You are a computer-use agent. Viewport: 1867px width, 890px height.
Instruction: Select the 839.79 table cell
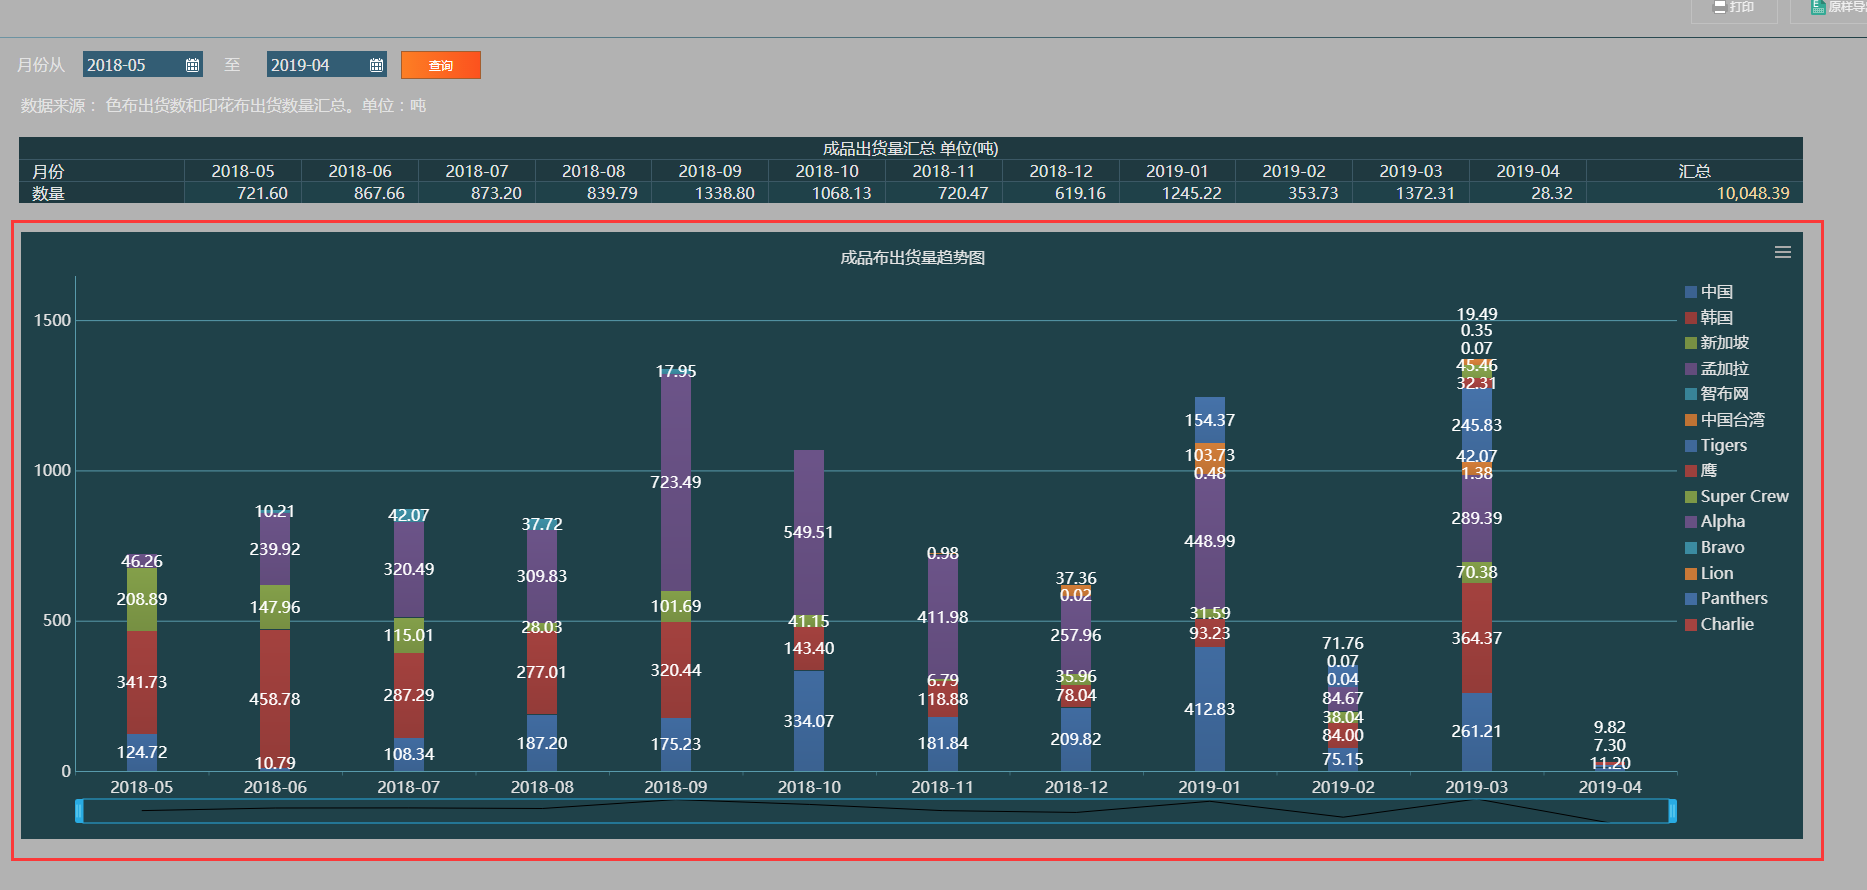(x=594, y=193)
